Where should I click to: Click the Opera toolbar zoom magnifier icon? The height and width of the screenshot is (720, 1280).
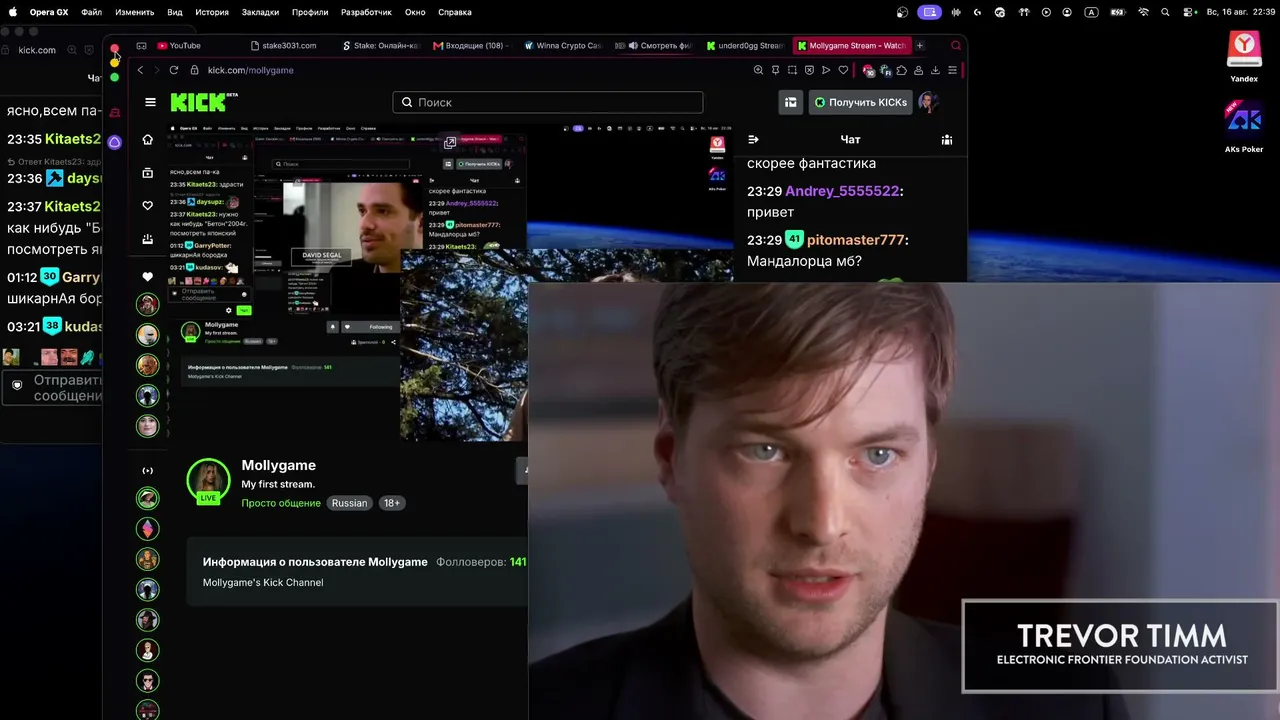(758, 70)
